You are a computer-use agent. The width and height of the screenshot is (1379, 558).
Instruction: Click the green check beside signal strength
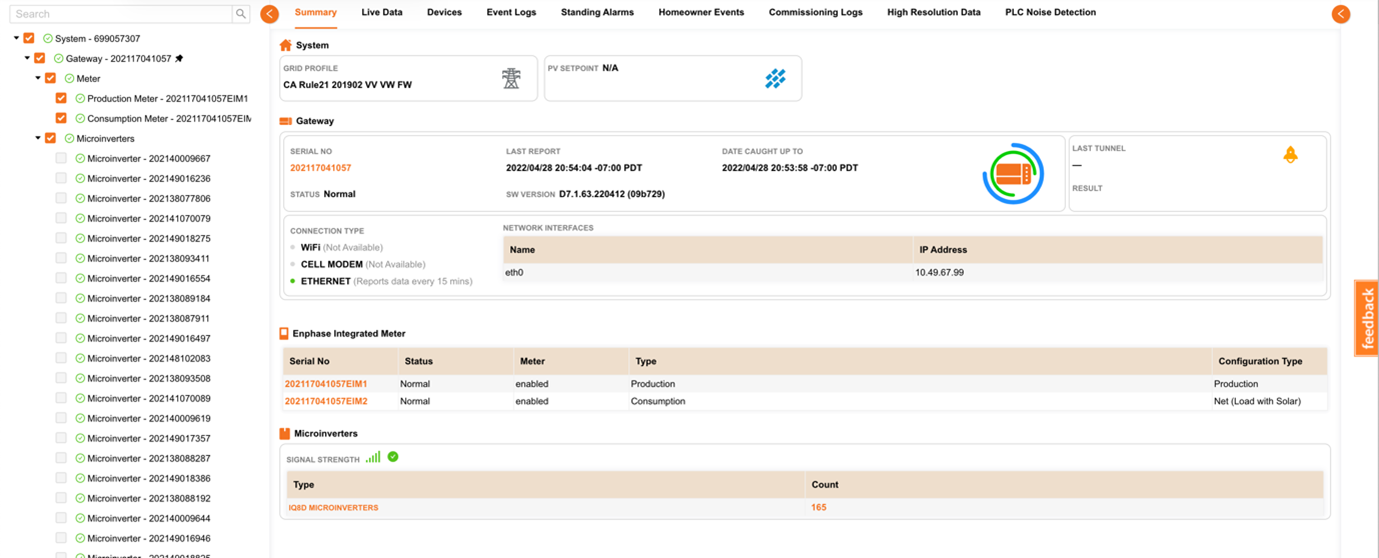[393, 457]
